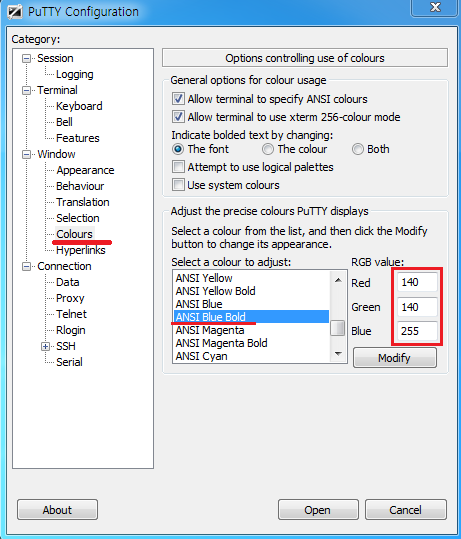
Task: Expand the SSH tree node
Action: (45, 346)
